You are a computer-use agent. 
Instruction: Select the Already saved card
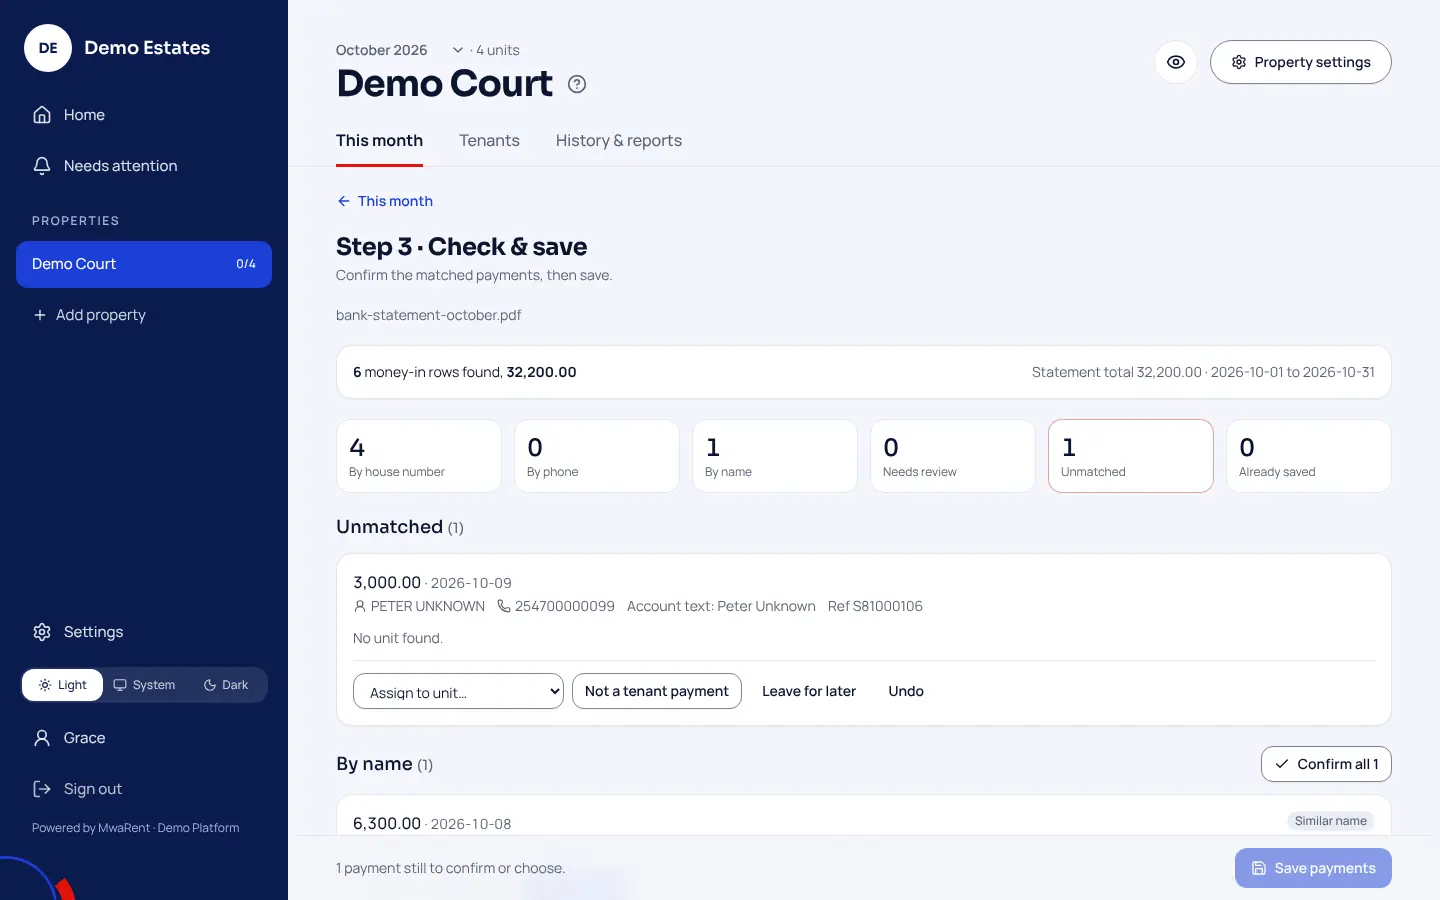pos(1309,456)
